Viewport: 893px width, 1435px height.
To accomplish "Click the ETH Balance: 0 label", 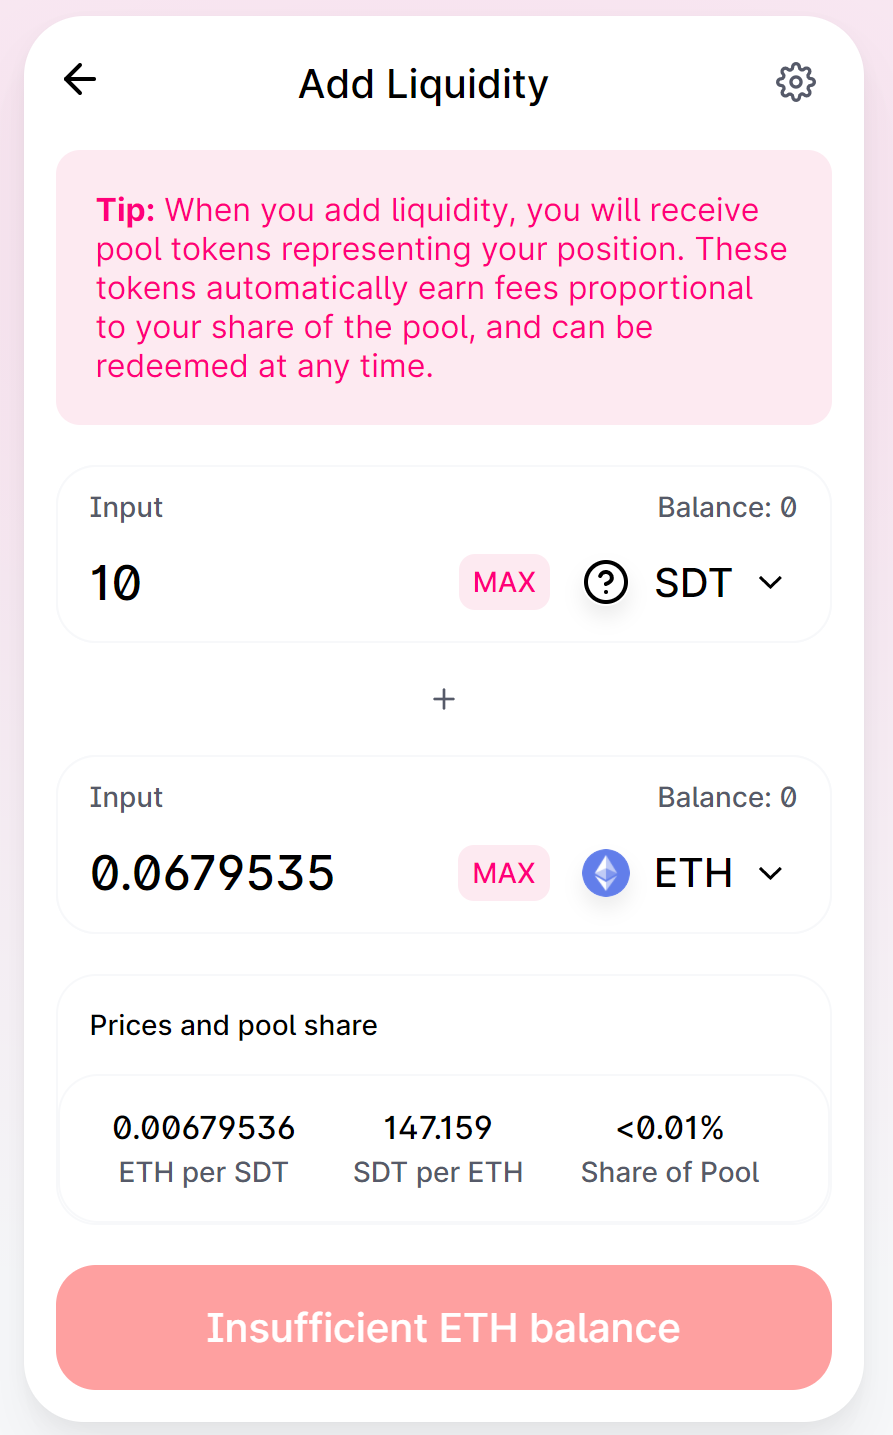I will [727, 797].
